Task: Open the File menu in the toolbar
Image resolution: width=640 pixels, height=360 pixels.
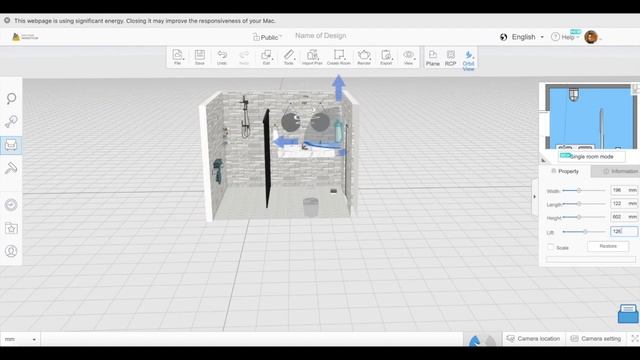Action: (178, 57)
